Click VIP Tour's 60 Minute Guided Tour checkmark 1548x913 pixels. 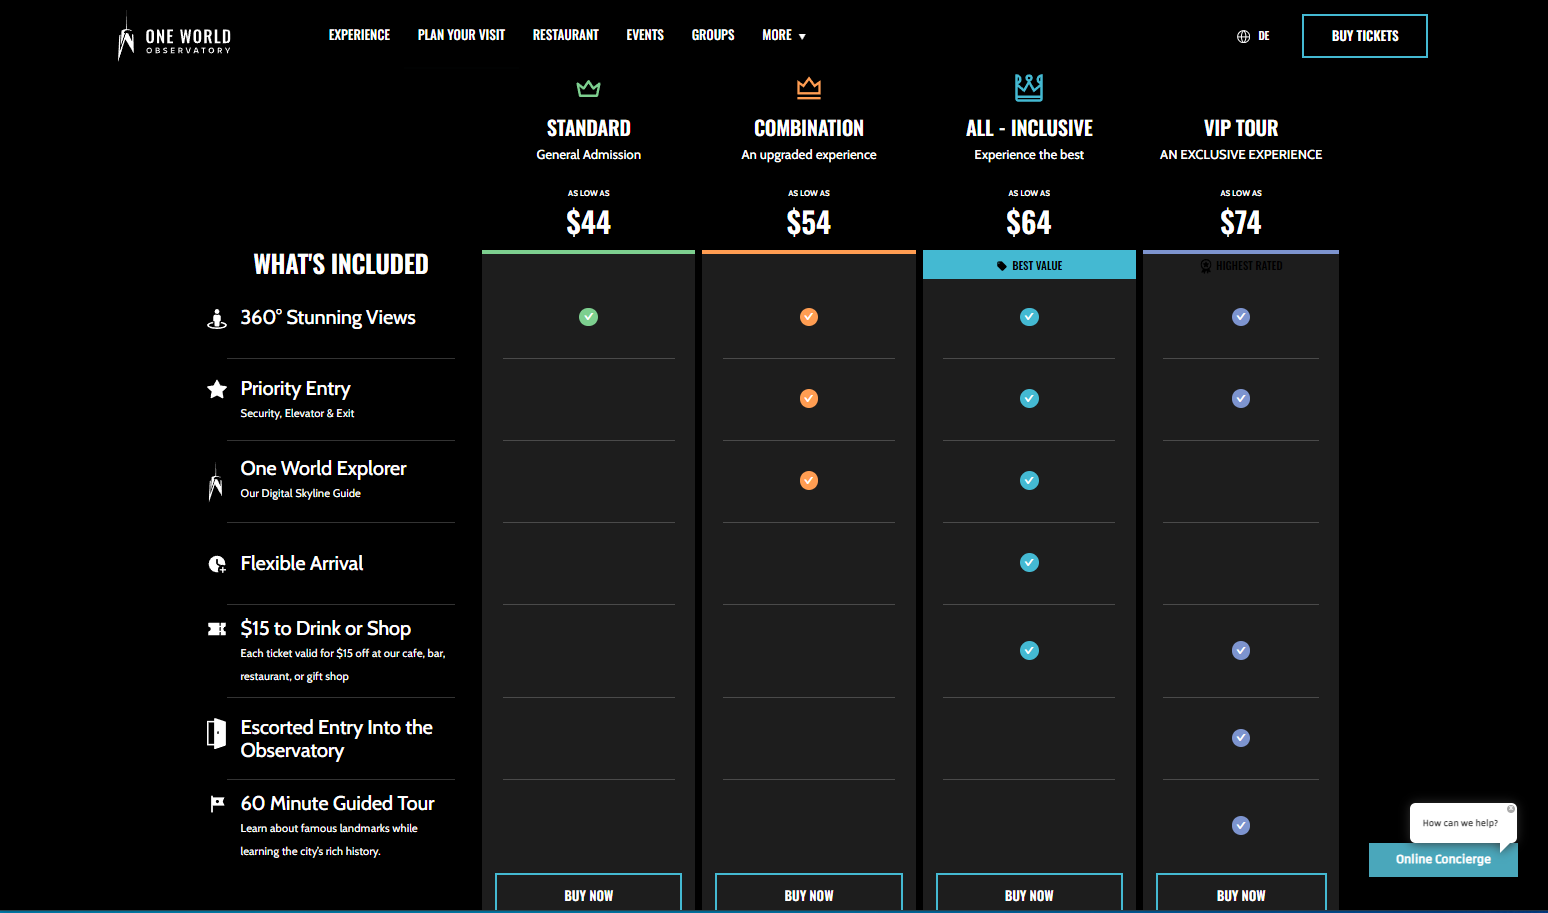1241,826
